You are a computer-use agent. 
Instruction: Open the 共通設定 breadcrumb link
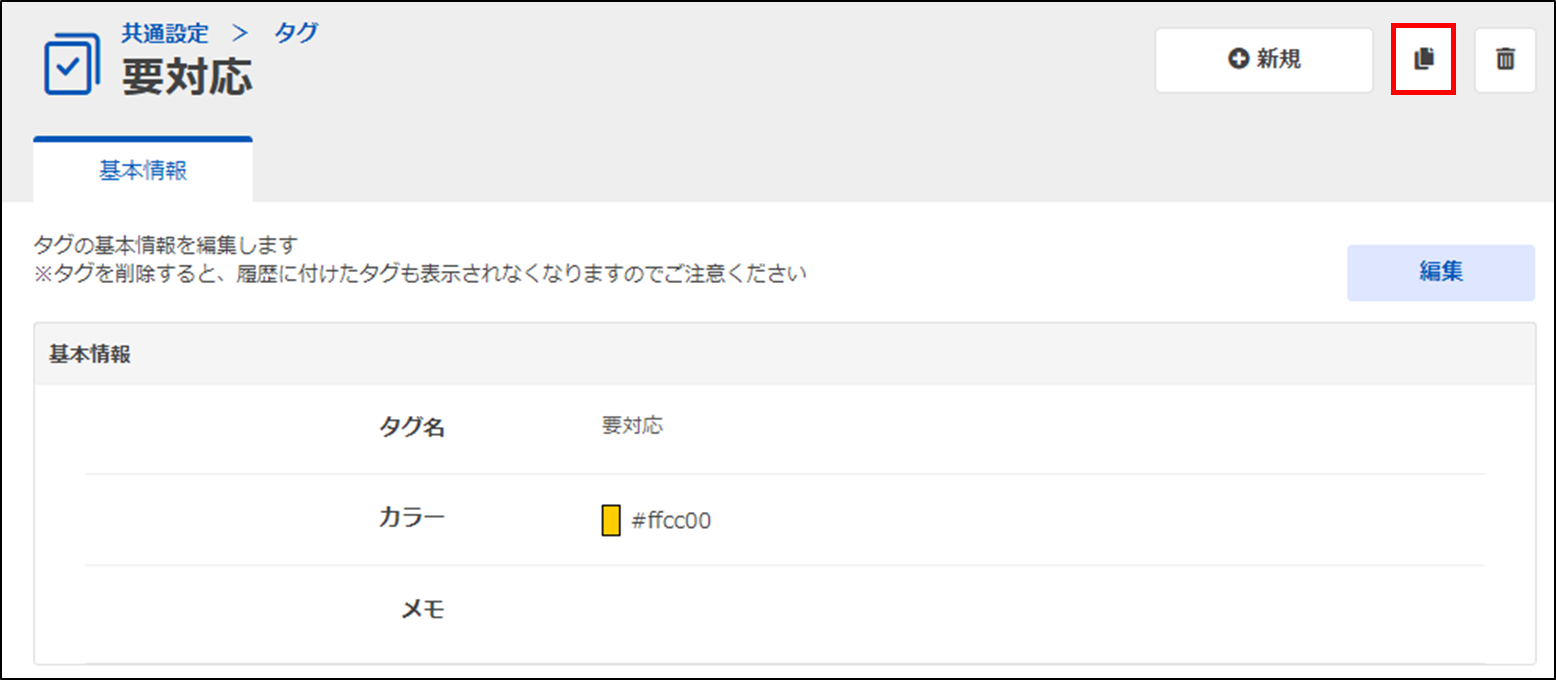(165, 32)
